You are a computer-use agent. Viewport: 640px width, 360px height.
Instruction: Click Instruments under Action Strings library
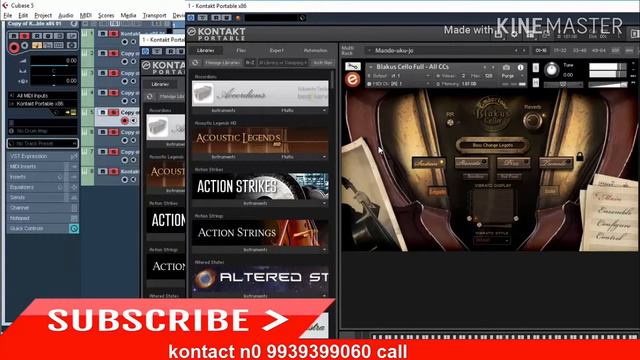[255, 250]
